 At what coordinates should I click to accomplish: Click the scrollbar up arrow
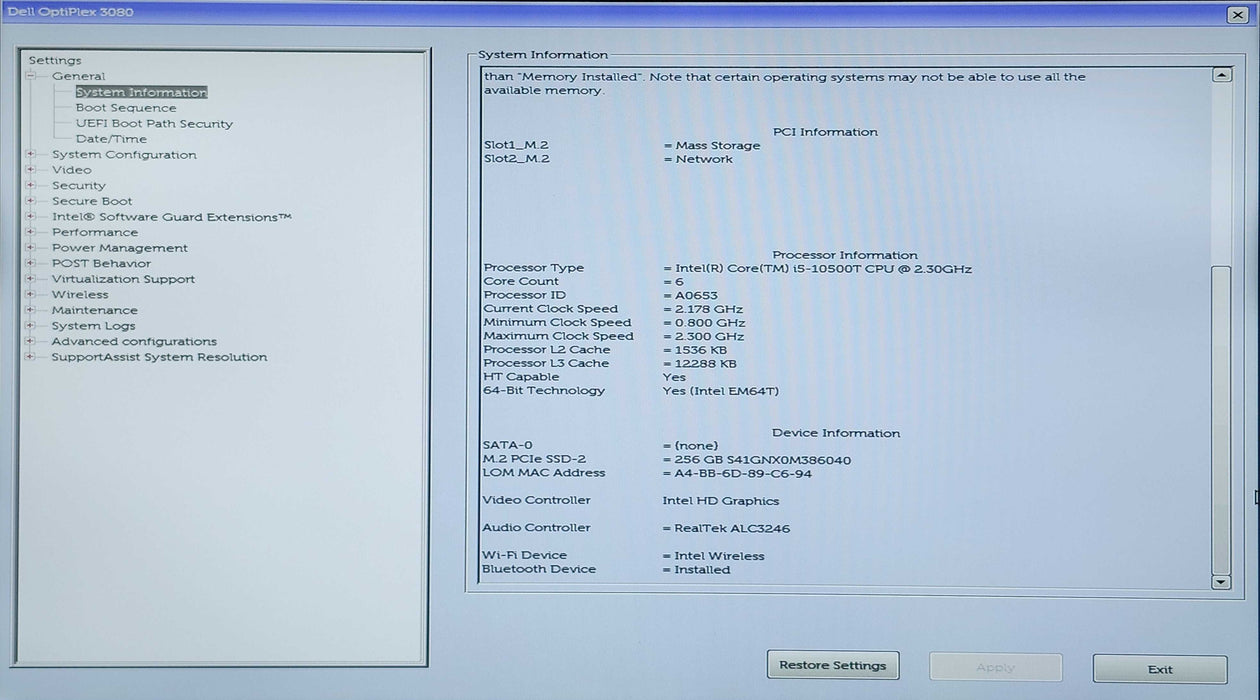point(1221,75)
